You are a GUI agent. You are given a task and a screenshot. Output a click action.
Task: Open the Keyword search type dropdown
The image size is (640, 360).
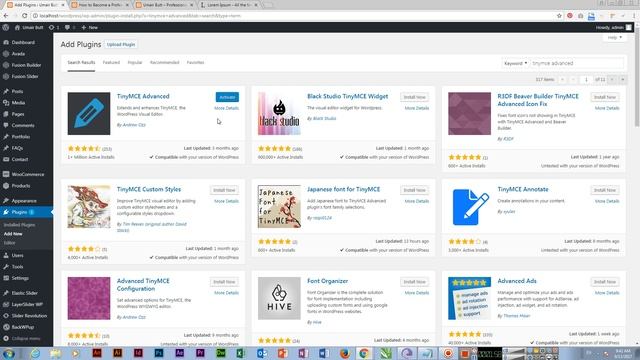[x=516, y=63]
